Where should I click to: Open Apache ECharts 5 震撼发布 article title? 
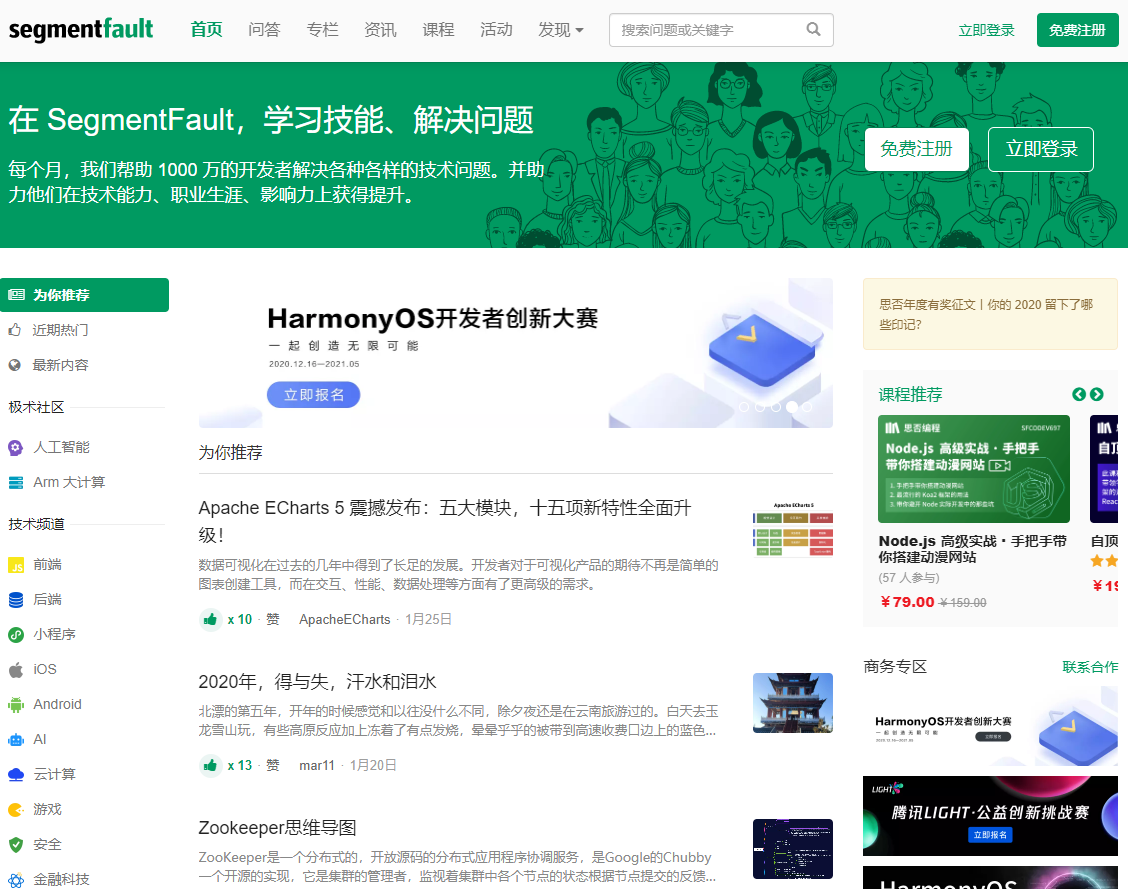445,521
